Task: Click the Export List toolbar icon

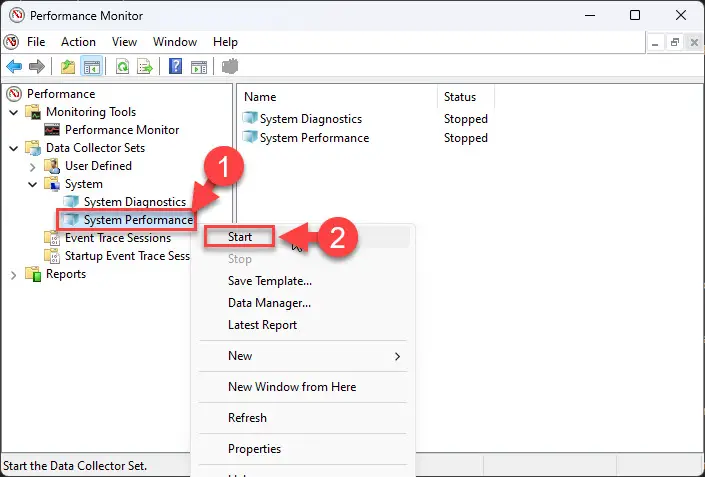Action: pyautogui.click(x=145, y=67)
